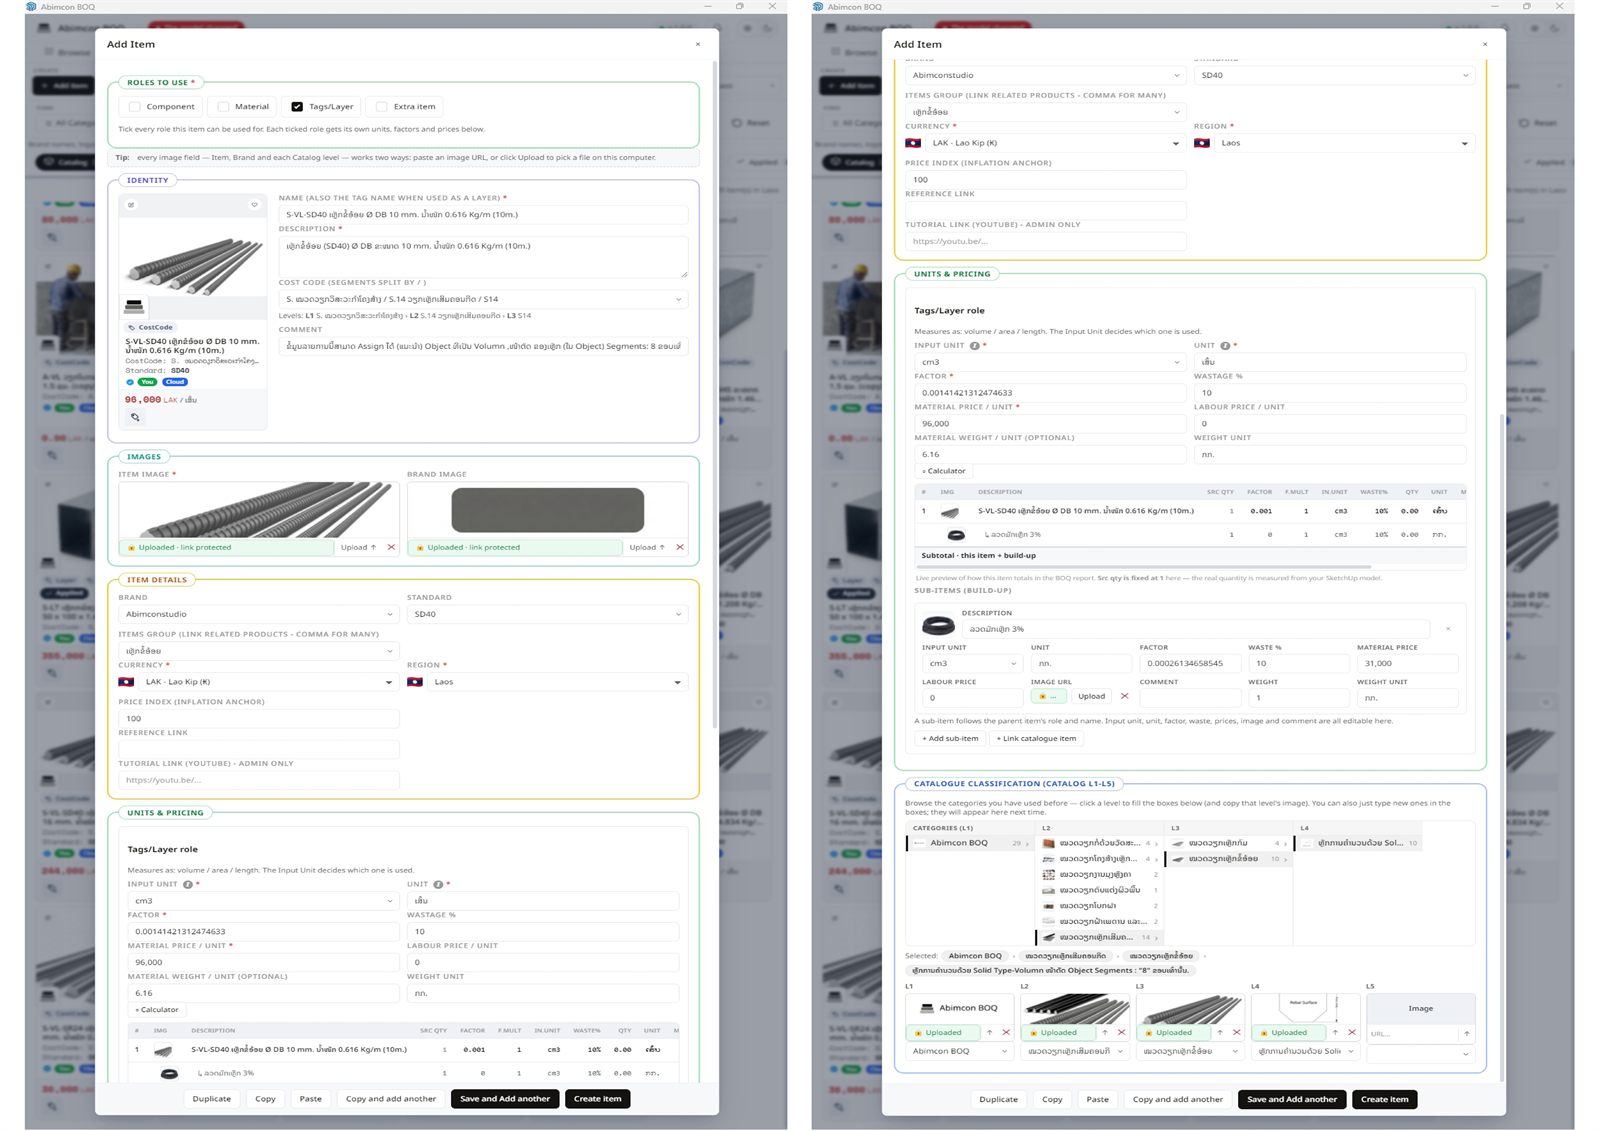Click the sub-item Factor field 0.00026134658545
The image size is (1600, 1131).
pos(1189,663)
